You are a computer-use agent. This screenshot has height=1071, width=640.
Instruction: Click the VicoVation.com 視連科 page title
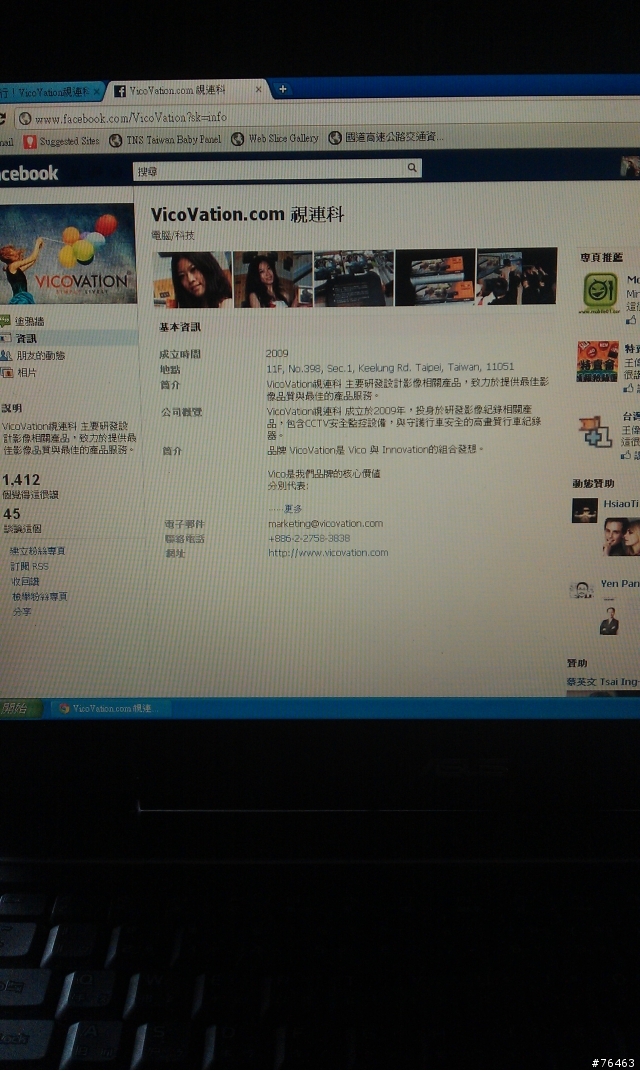pyautogui.click(x=247, y=214)
